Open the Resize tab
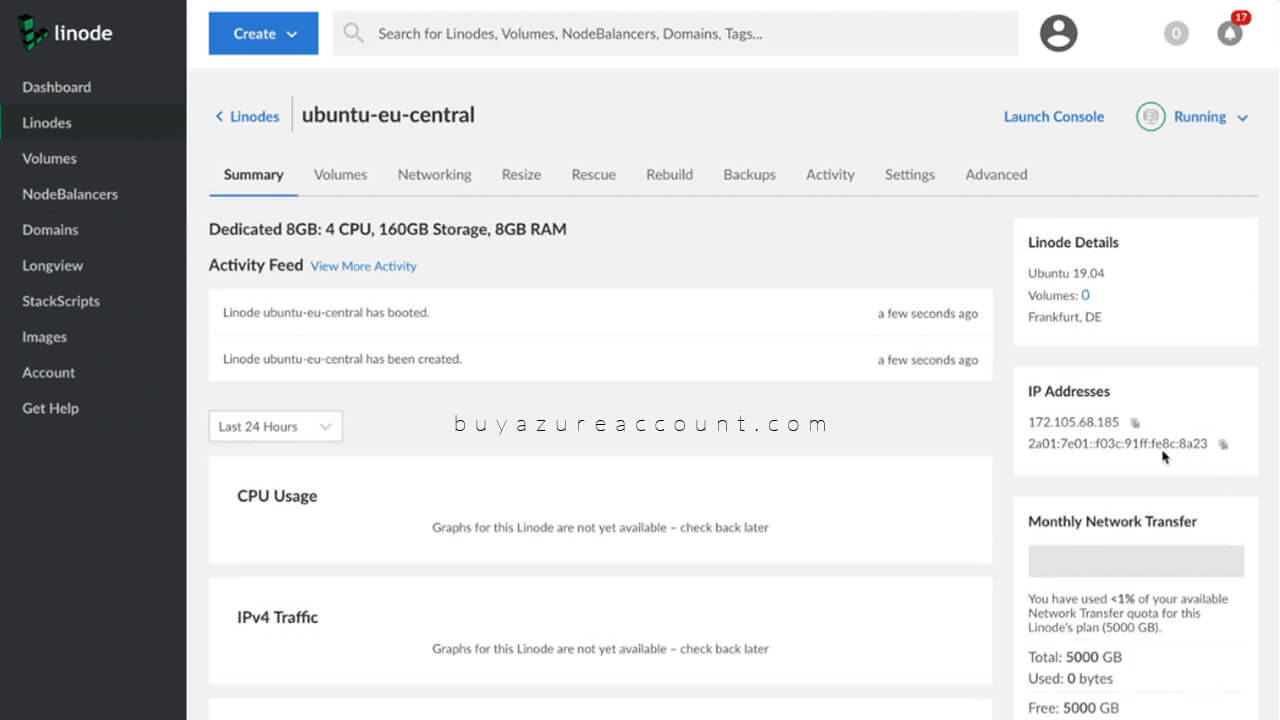 (x=521, y=174)
